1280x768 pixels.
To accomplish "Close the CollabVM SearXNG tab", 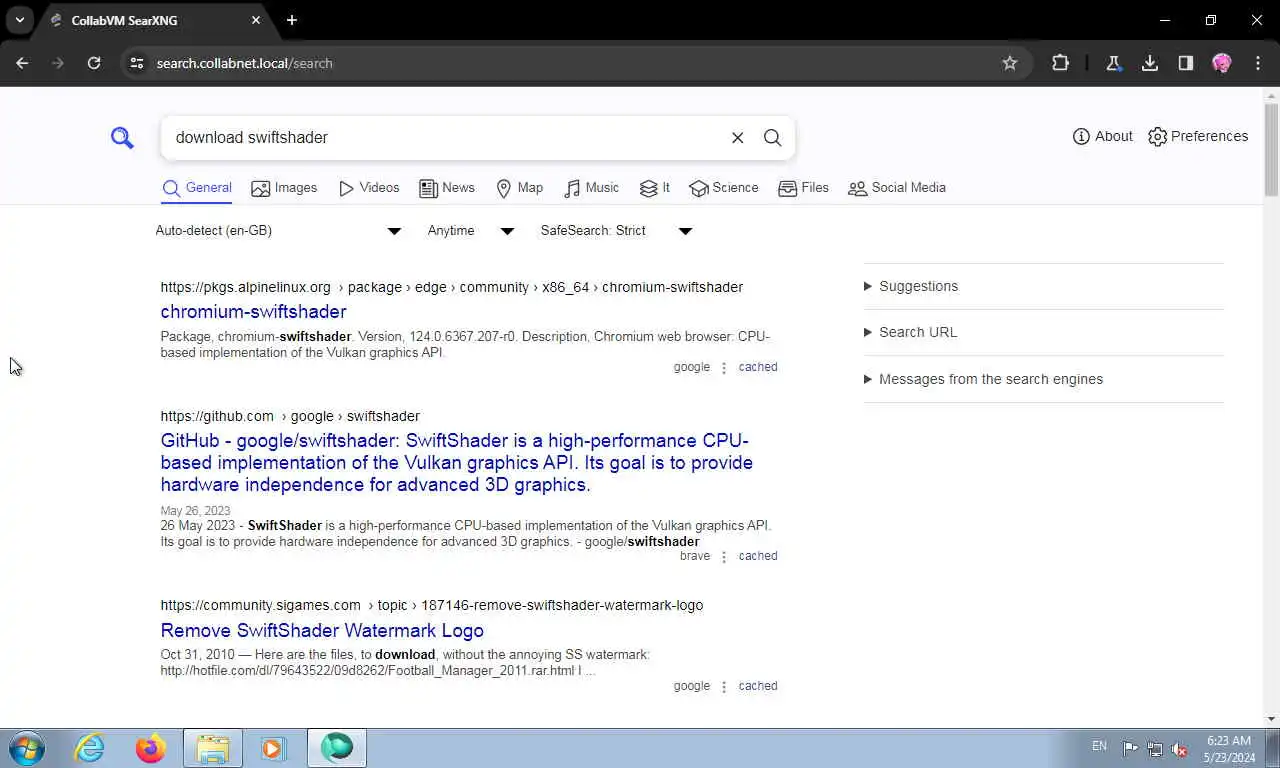I will point(256,20).
